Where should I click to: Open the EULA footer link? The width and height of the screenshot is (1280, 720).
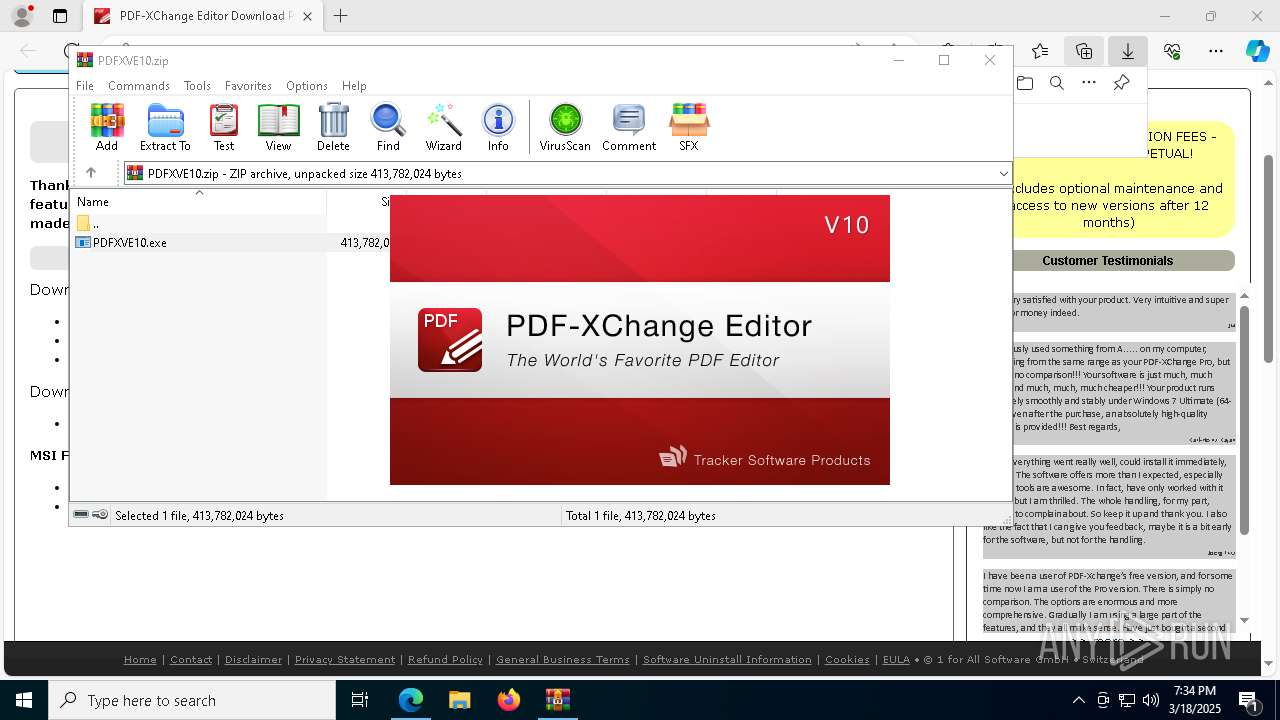[896, 659]
